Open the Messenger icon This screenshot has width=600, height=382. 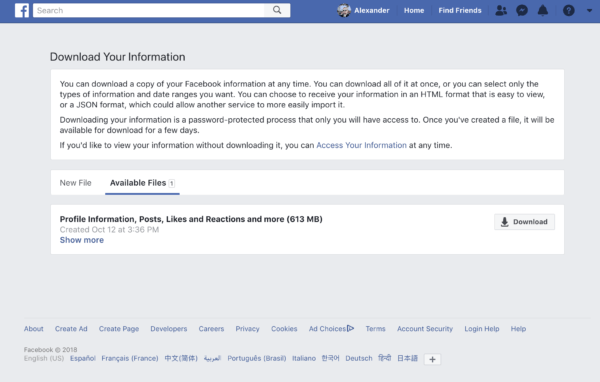[522, 10]
